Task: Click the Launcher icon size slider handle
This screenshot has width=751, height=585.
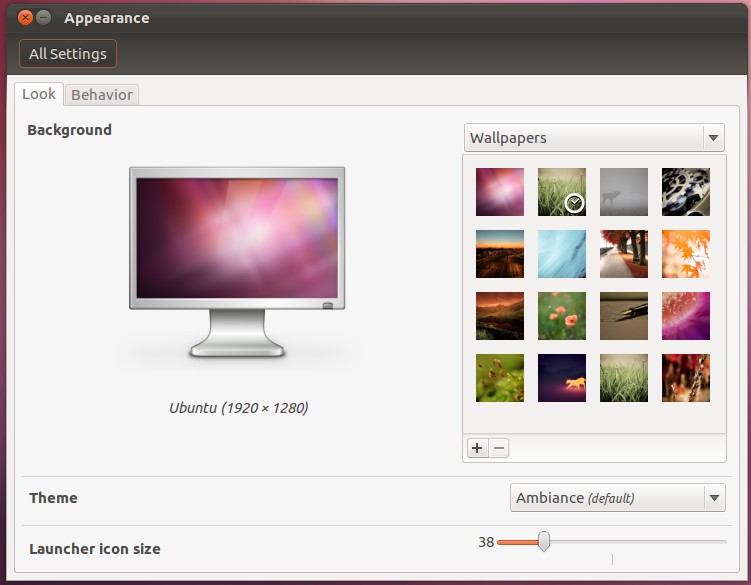Action: tap(543, 542)
